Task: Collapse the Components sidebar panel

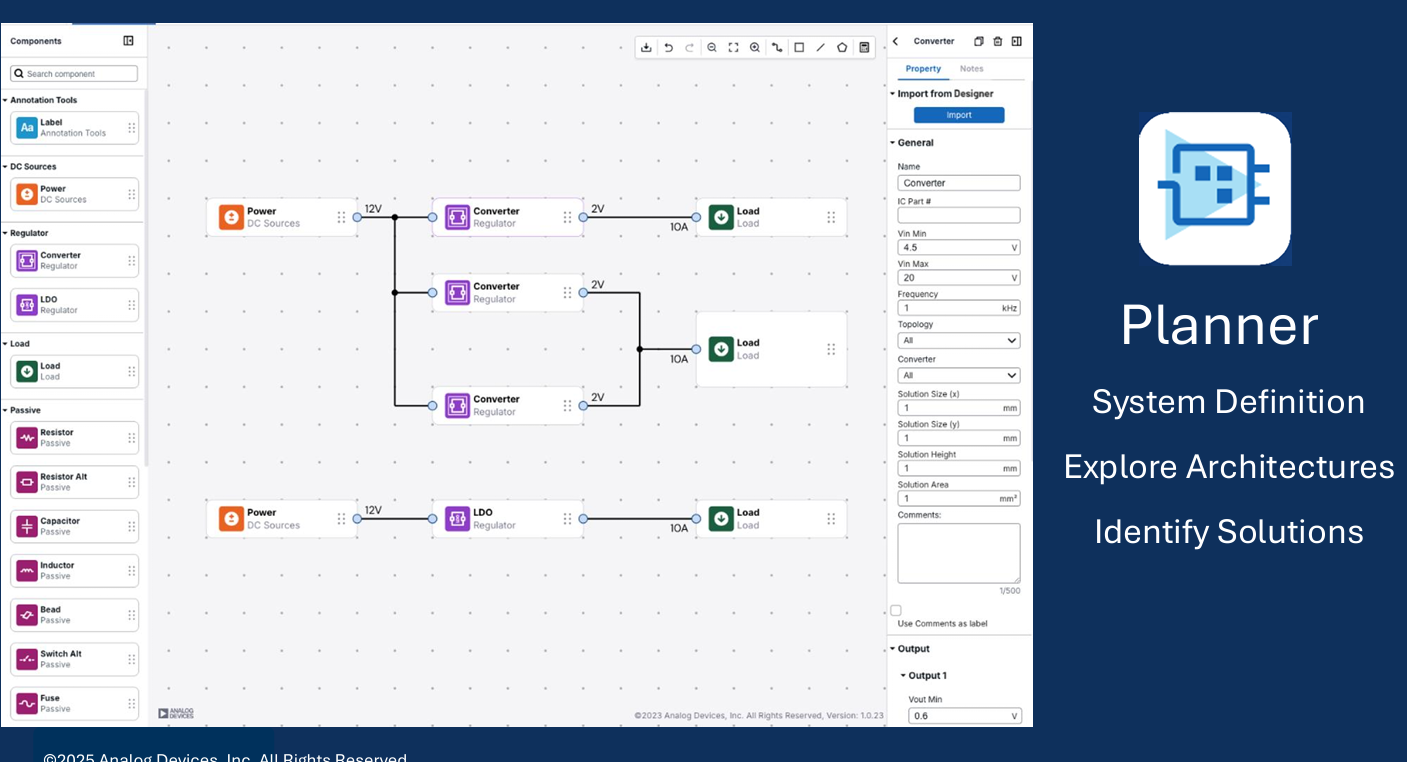Action: (x=128, y=41)
